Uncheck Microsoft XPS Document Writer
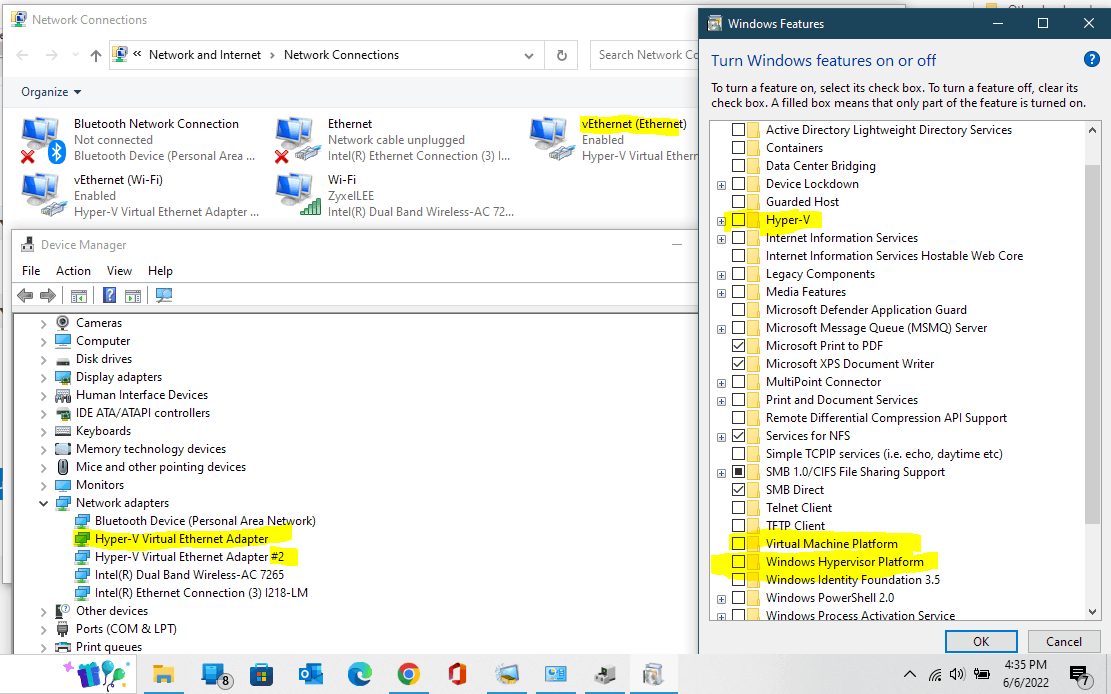This screenshot has width=1111, height=694. (x=738, y=364)
